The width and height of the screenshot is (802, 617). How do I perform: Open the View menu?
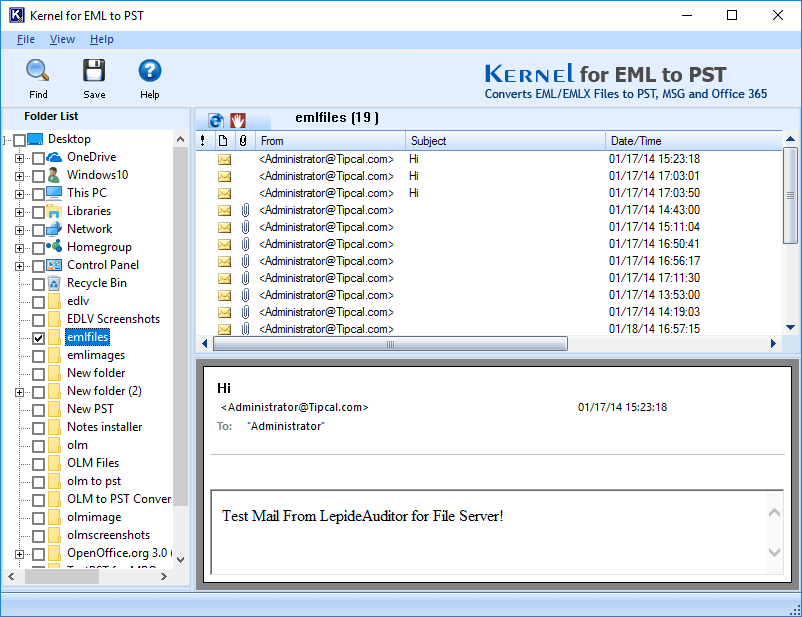[x=62, y=39]
